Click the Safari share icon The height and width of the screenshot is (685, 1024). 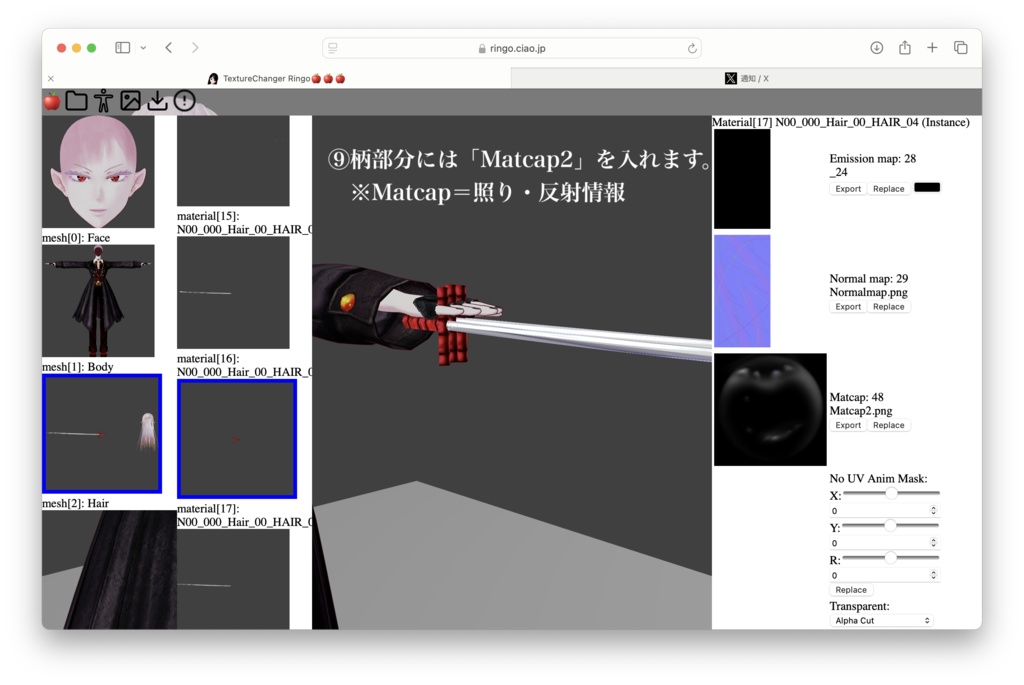tap(905, 47)
